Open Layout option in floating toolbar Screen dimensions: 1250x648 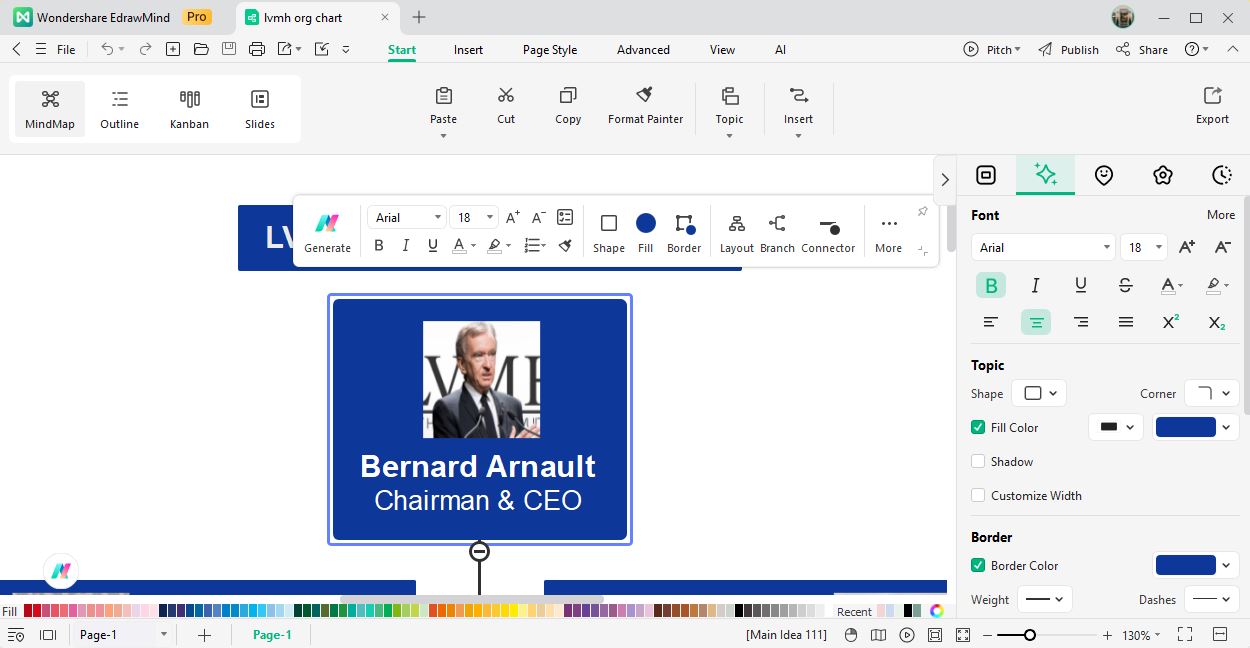pyautogui.click(x=737, y=232)
